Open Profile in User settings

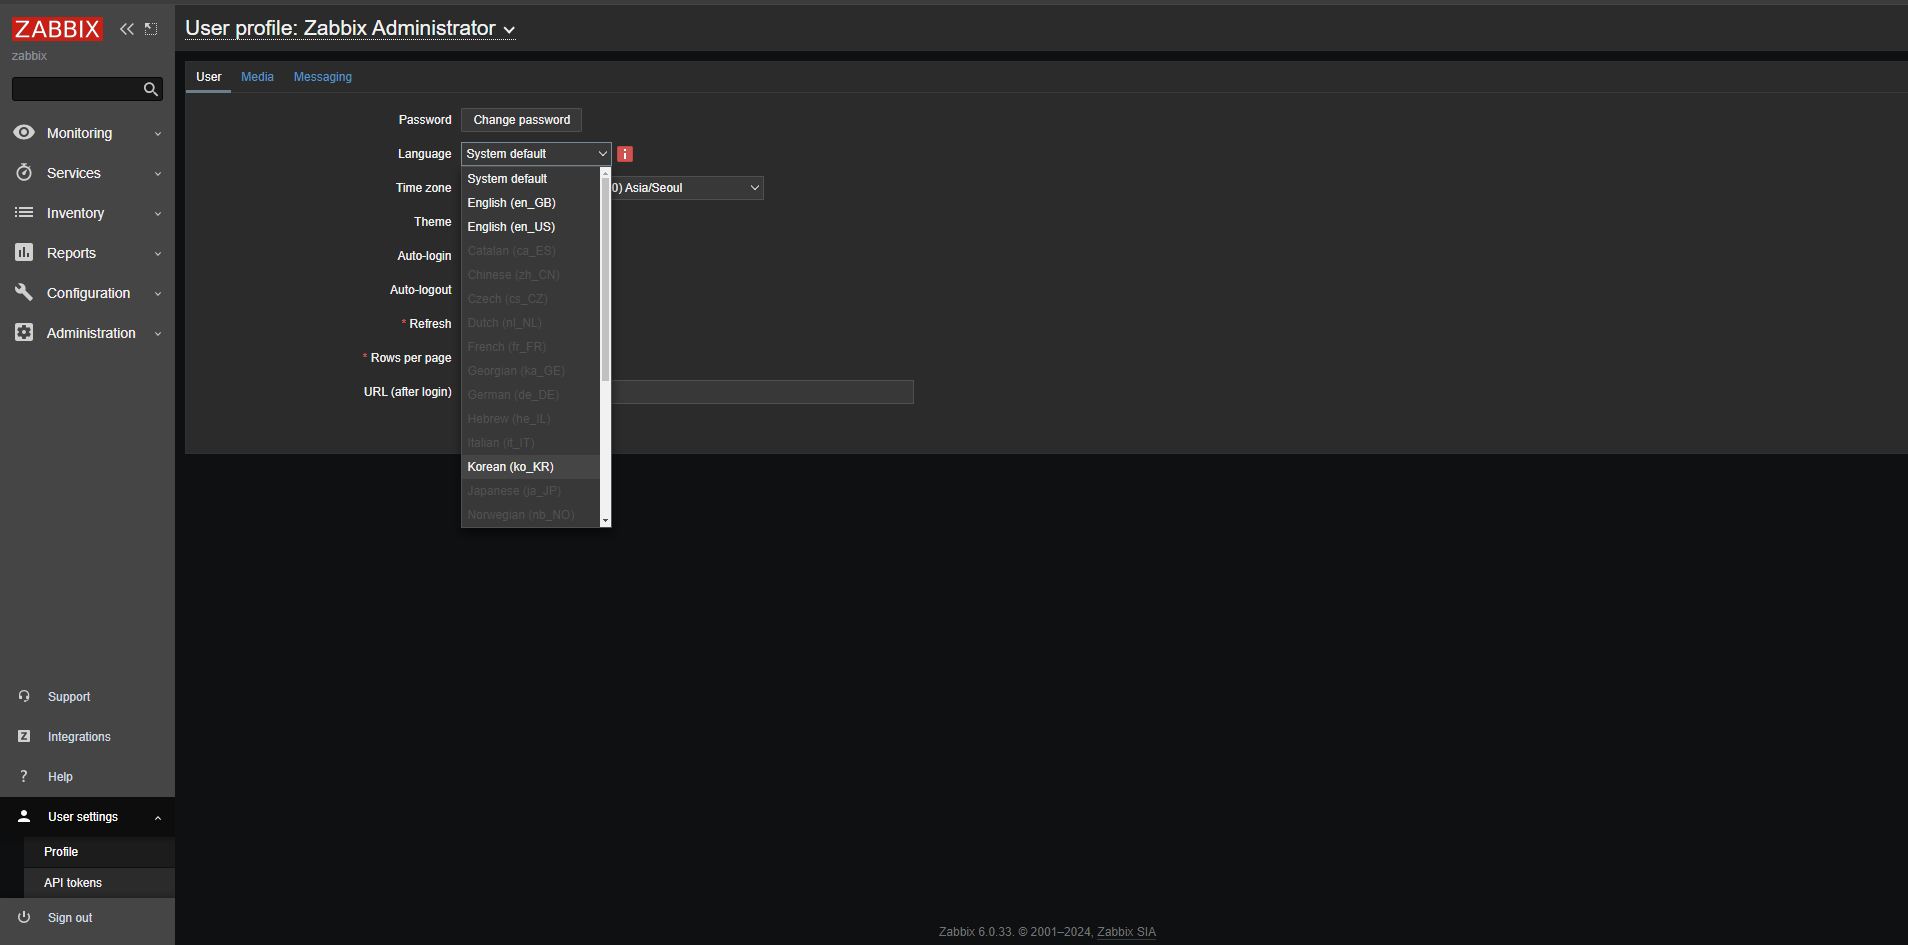[x=61, y=852]
